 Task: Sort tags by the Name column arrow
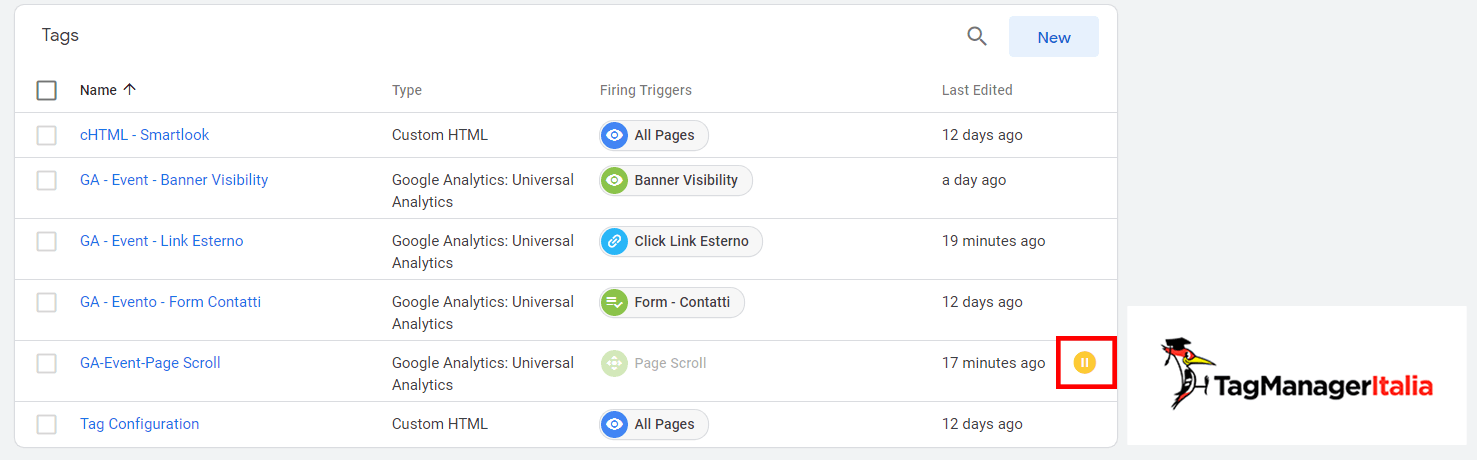[x=129, y=89]
